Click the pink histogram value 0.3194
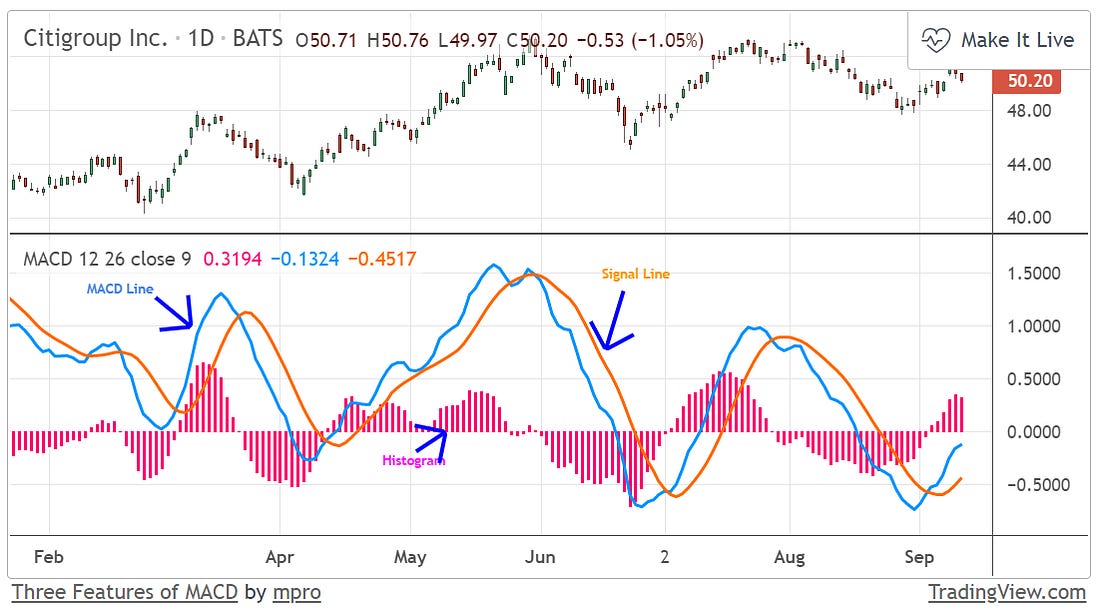Viewport: 1100px width, 611px height. tap(232, 259)
